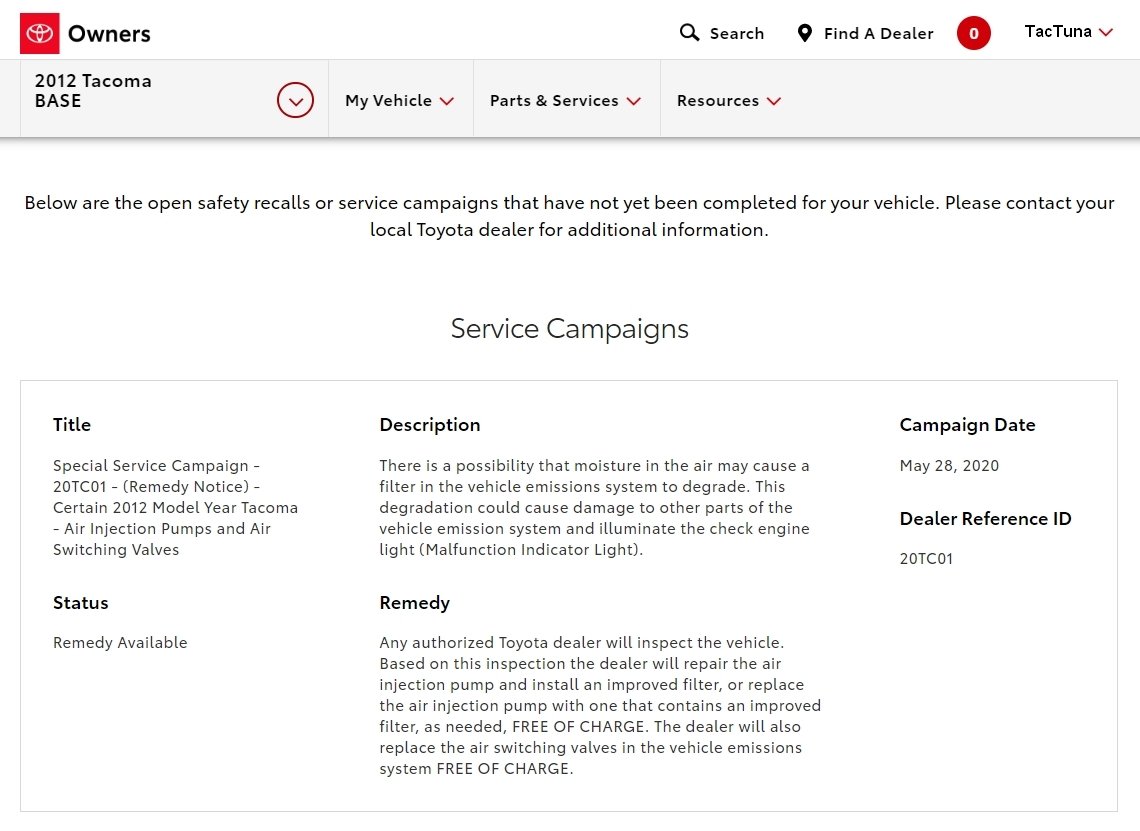Expand the vehicle selector circle chevron
Screen dimensions: 1140x831
[x=295, y=100]
